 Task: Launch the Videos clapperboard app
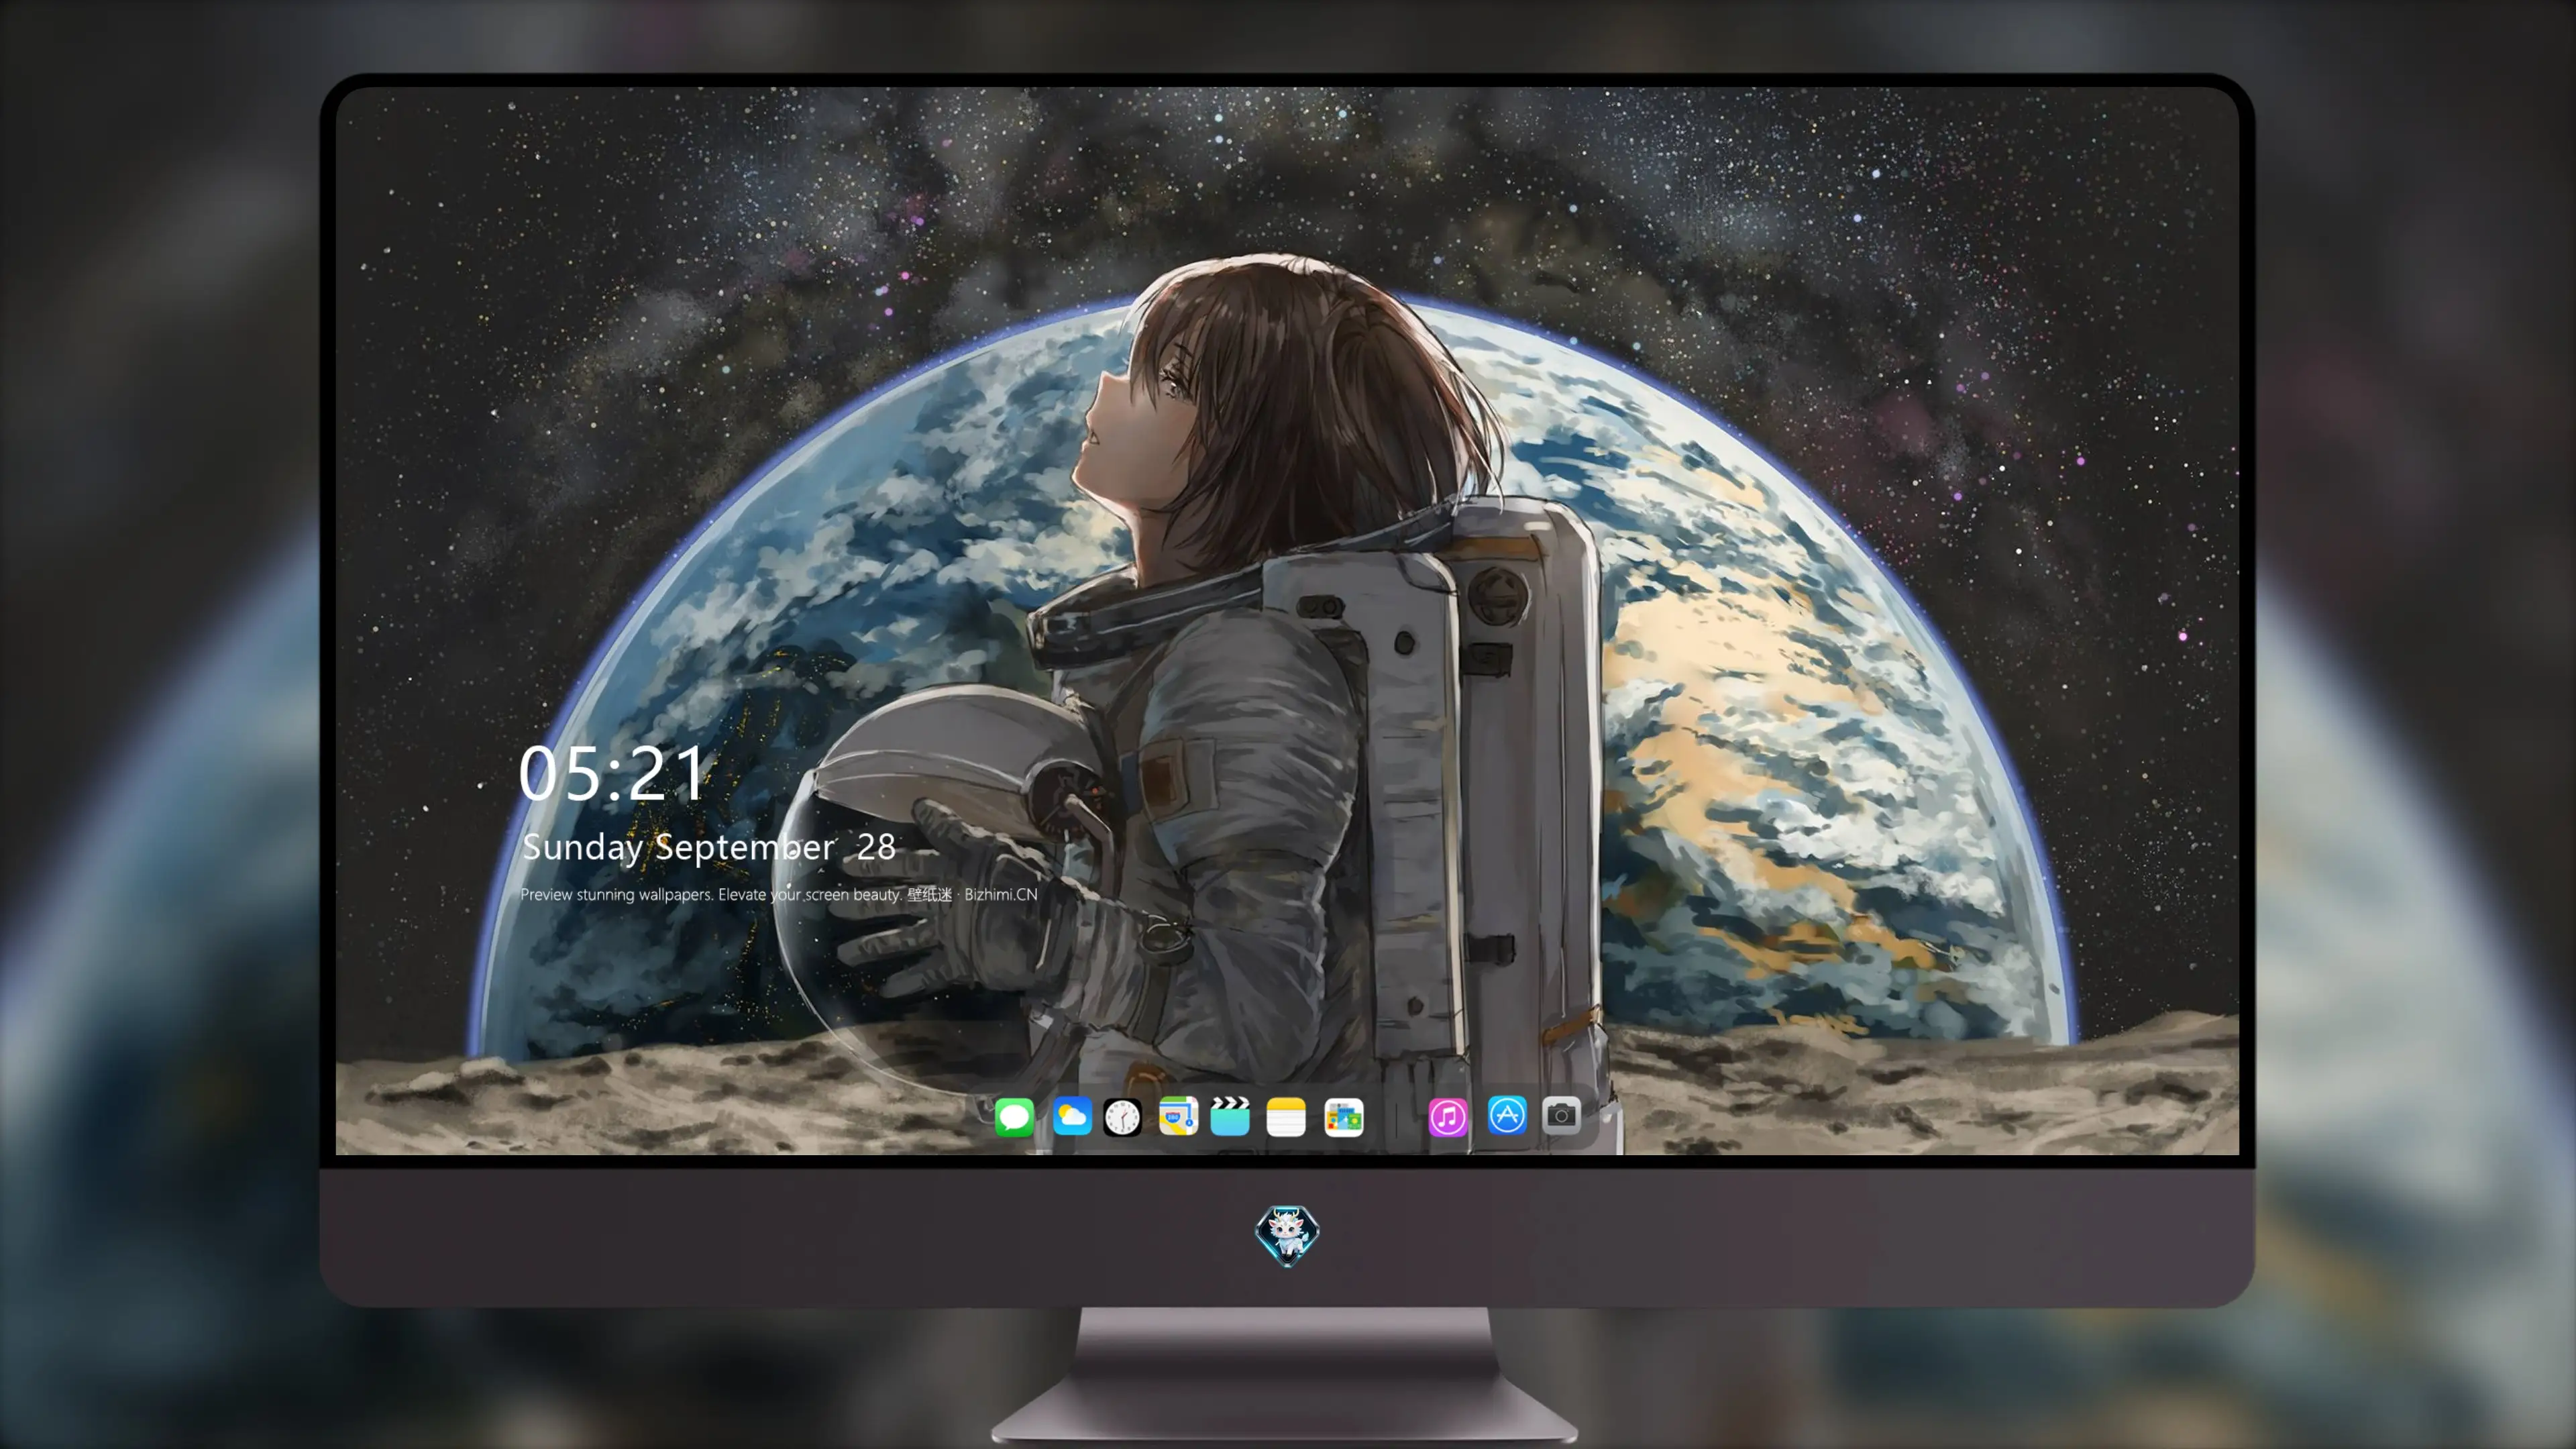click(1230, 1116)
